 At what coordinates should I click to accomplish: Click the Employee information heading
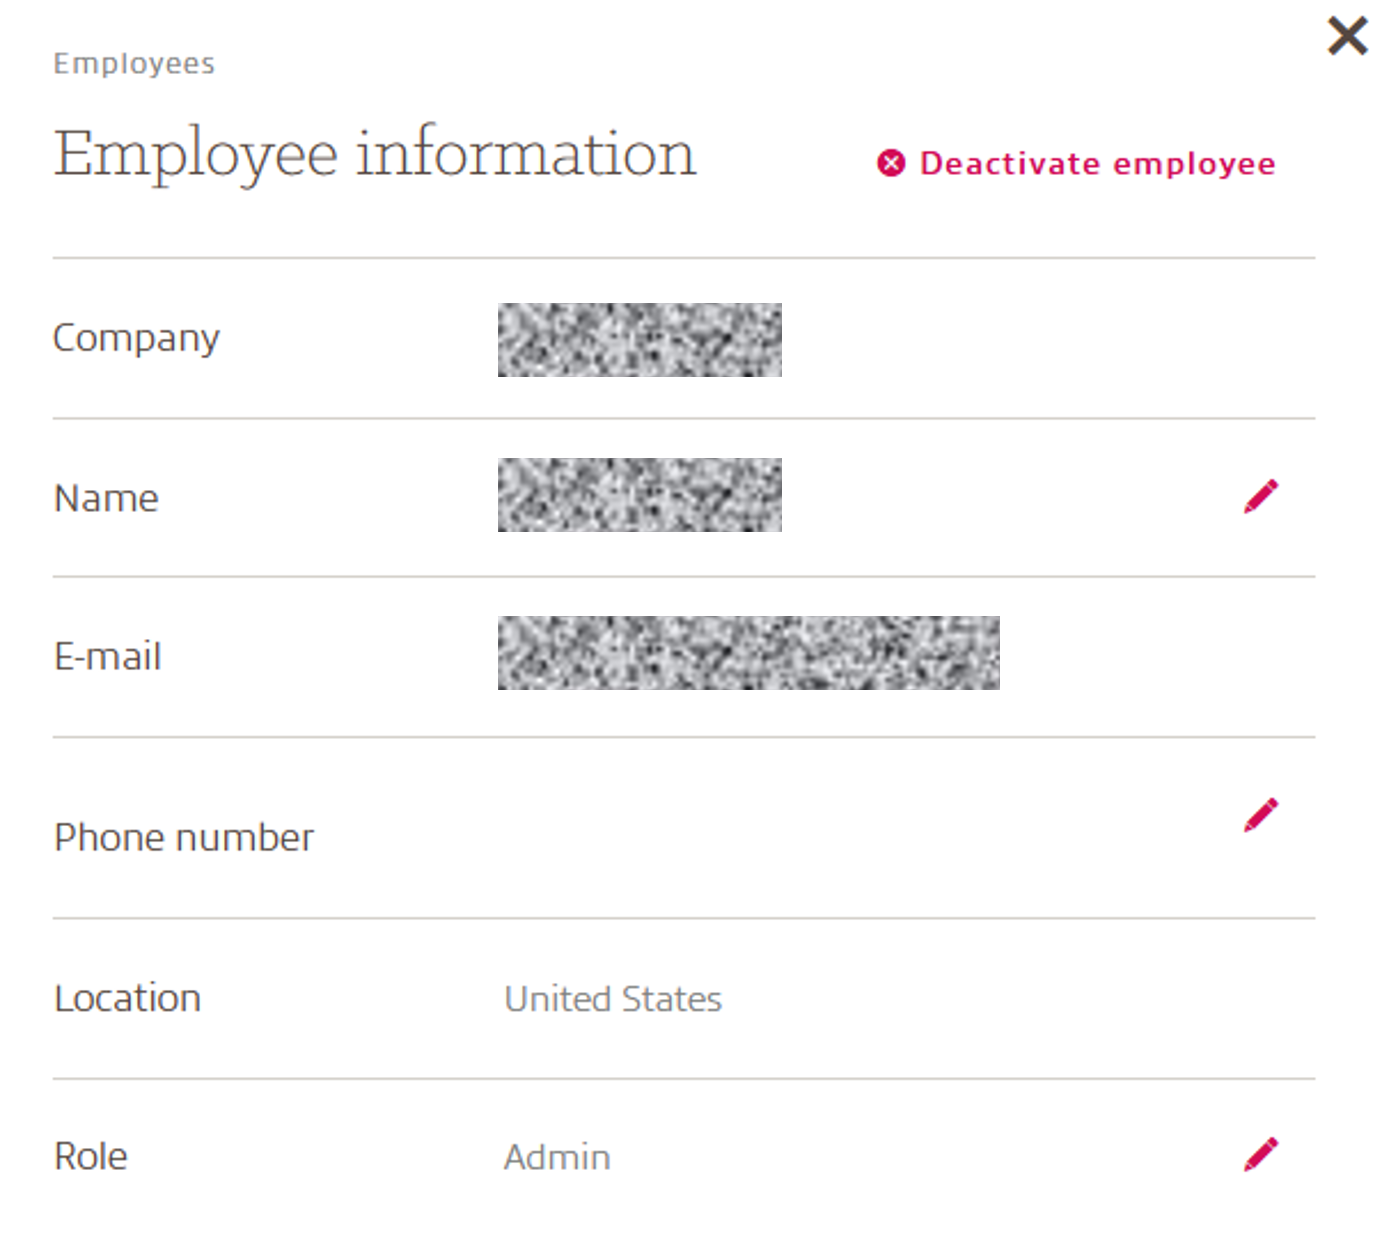(374, 154)
